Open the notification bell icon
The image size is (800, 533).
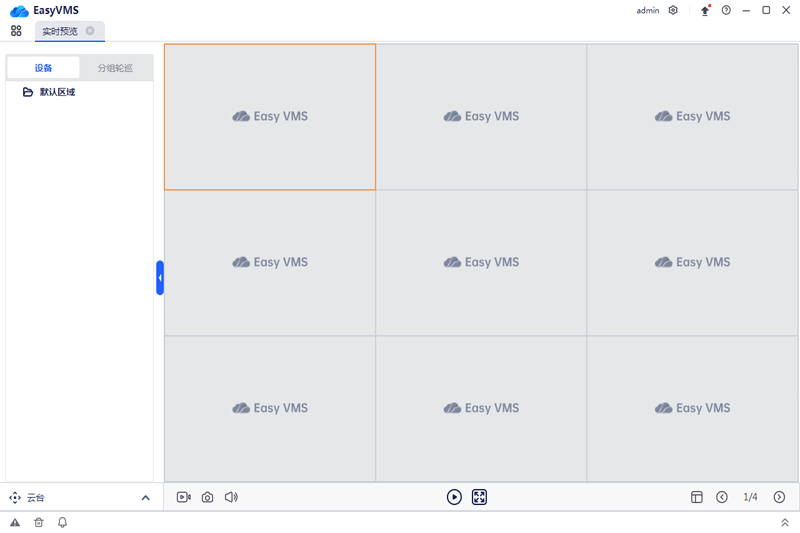[62, 522]
